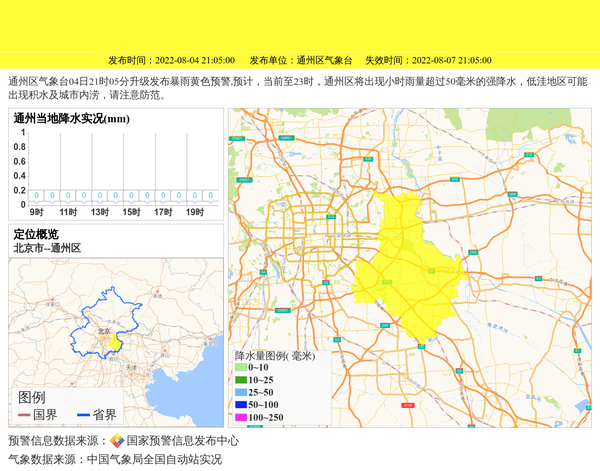Click the 通州当地降水实况 chart title
The height and width of the screenshot is (471, 600).
point(72,119)
